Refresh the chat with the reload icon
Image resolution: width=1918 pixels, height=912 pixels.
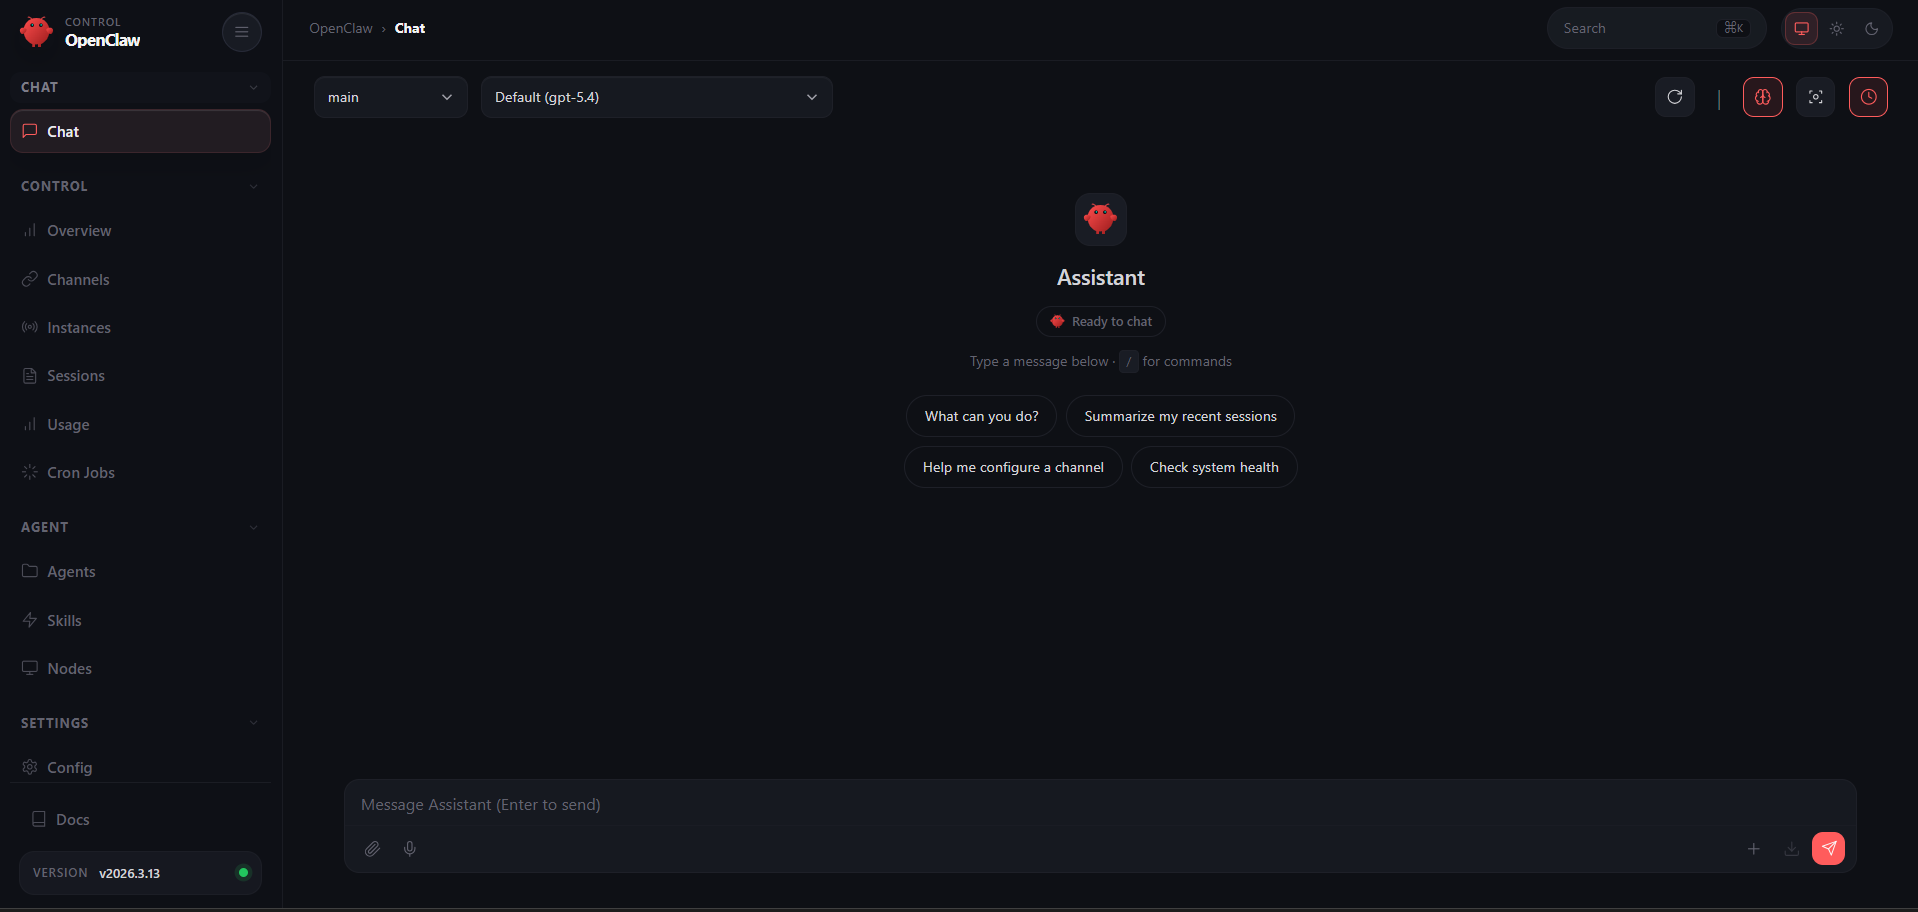1674,97
